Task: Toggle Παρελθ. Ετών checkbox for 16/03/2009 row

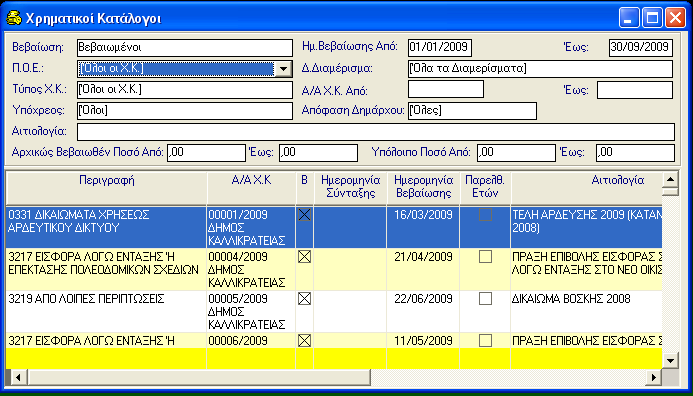Action: pyautogui.click(x=485, y=215)
